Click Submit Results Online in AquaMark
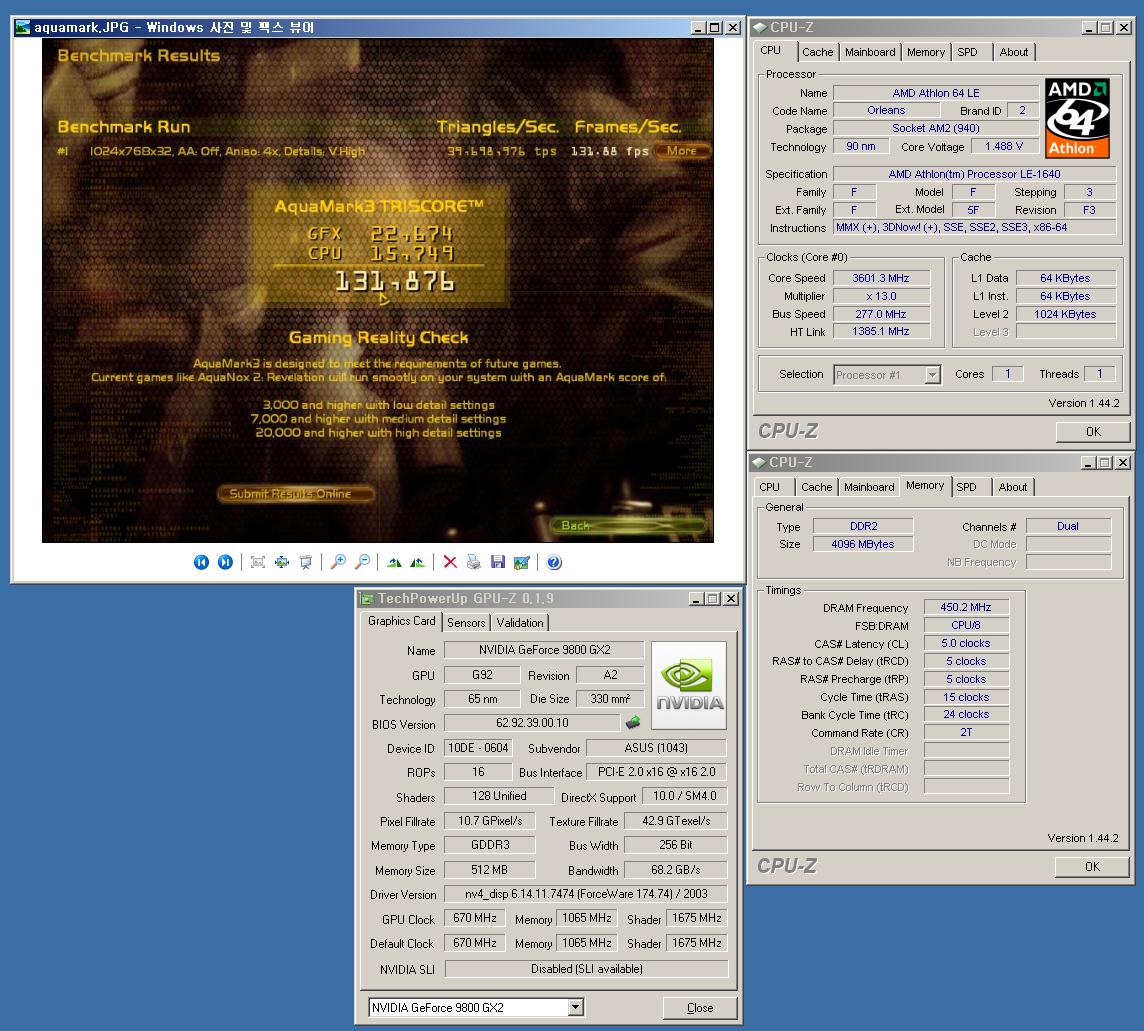 point(296,494)
